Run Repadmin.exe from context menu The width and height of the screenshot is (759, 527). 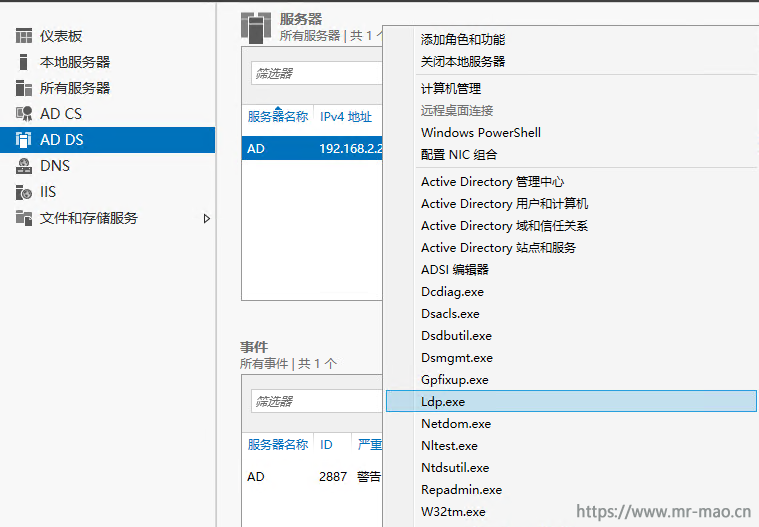[x=461, y=490]
